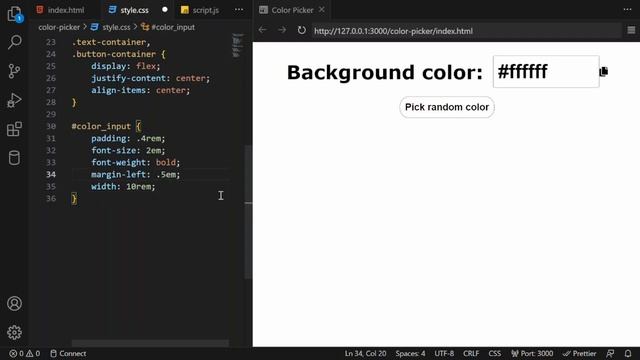
Task: Click the 'font-size: 2em;' code line
Action: point(128,150)
